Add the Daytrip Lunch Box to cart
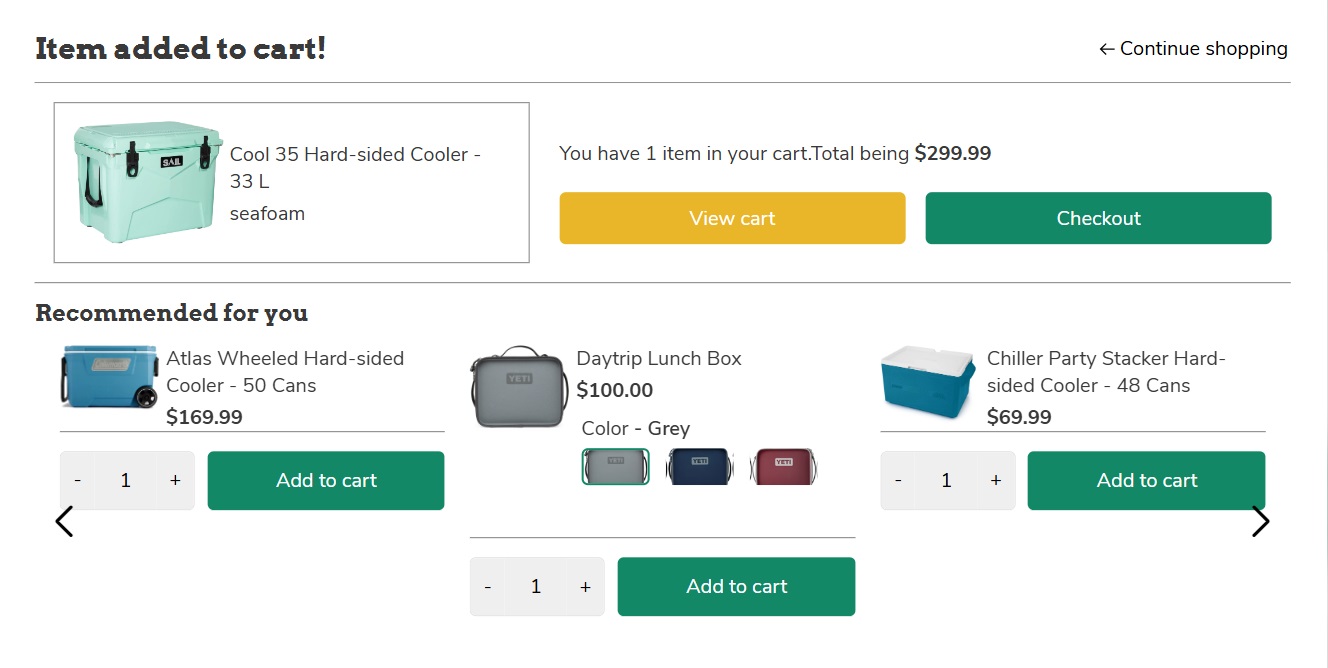The image size is (1328, 668). (x=736, y=586)
